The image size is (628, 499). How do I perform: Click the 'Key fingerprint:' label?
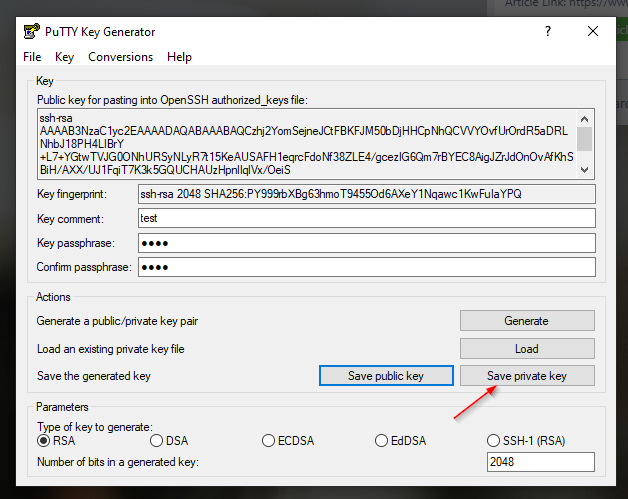(x=72, y=194)
